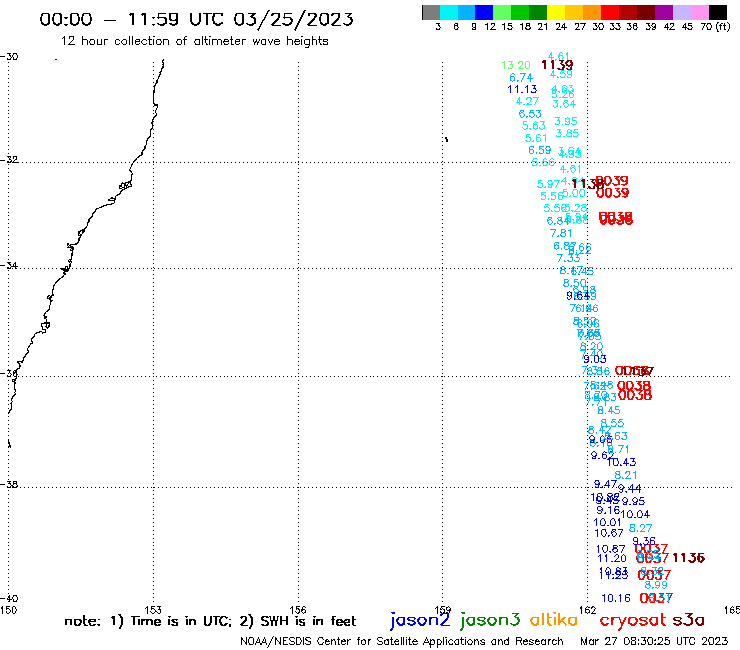The height and width of the screenshot is (650, 740).
Task: Click the cyan legend swatch
Action: [449, 12]
